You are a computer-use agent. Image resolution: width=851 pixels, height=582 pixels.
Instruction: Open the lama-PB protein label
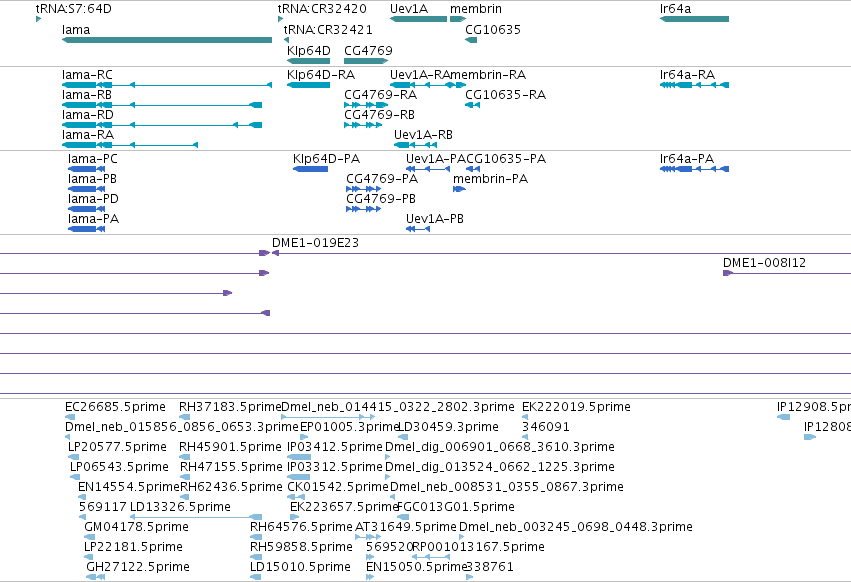92,179
